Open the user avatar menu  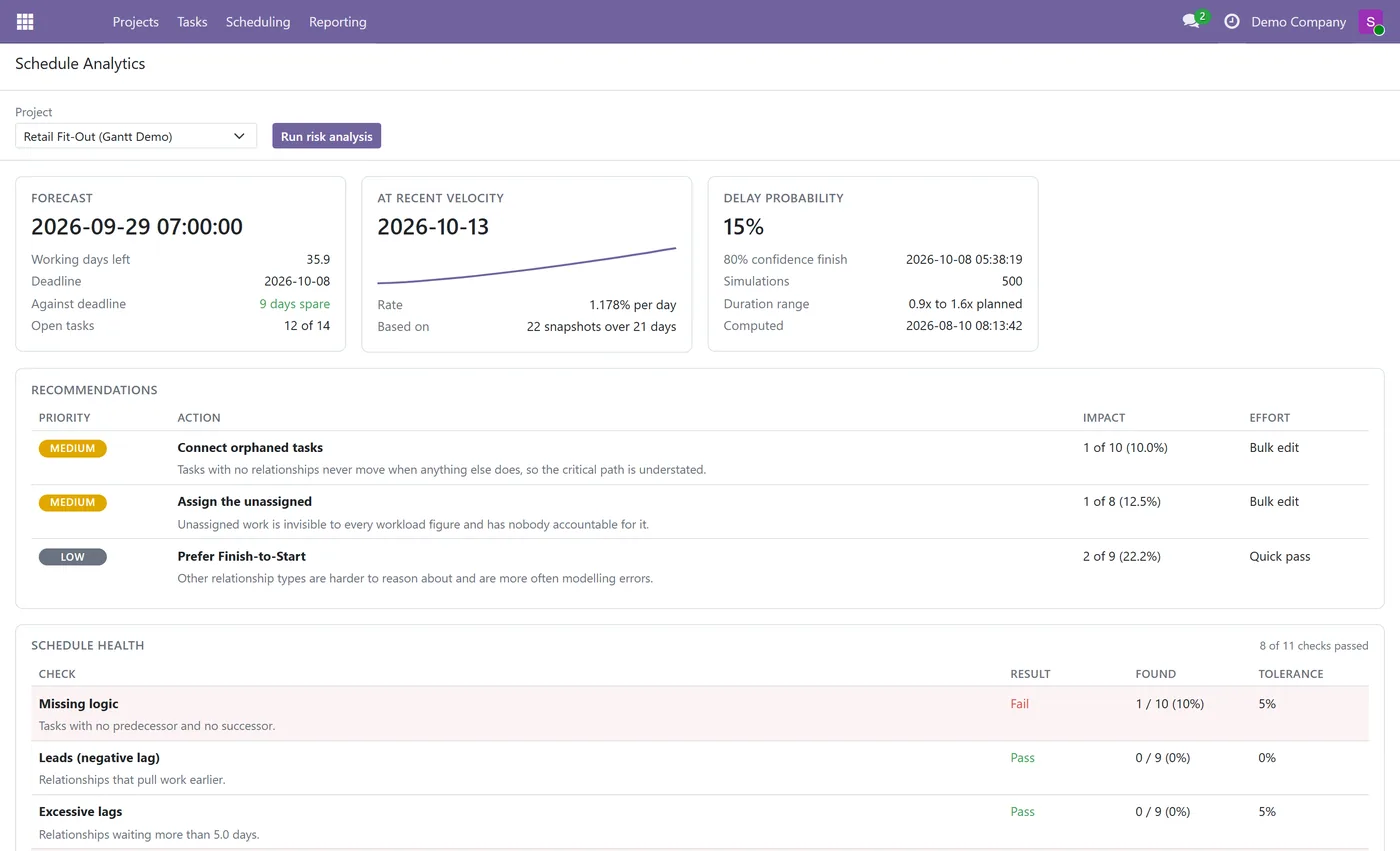tap(1370, 22)
